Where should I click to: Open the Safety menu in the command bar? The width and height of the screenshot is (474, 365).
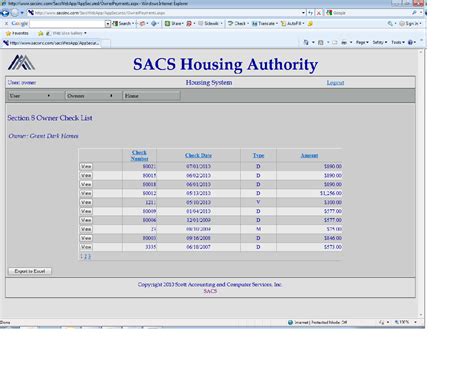click(x=380, y=42)
